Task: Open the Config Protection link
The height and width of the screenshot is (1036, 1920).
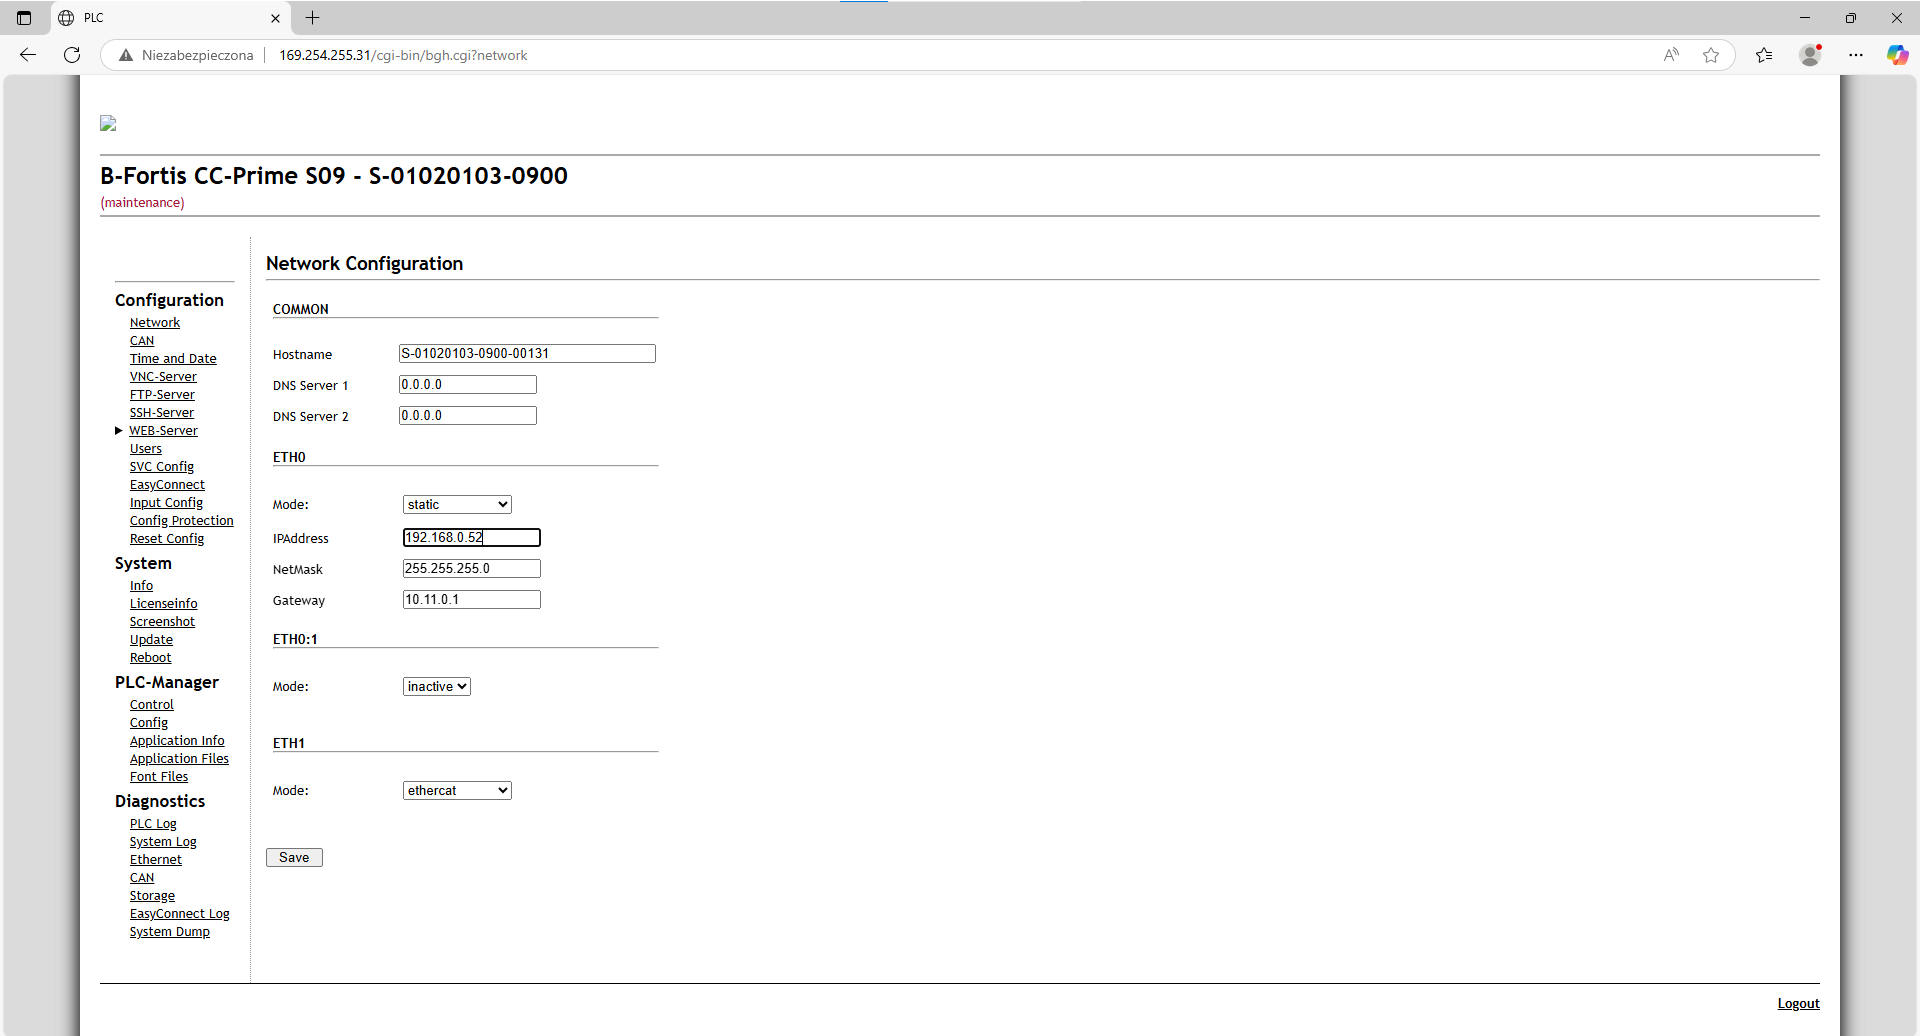Action: pos(182,521)
